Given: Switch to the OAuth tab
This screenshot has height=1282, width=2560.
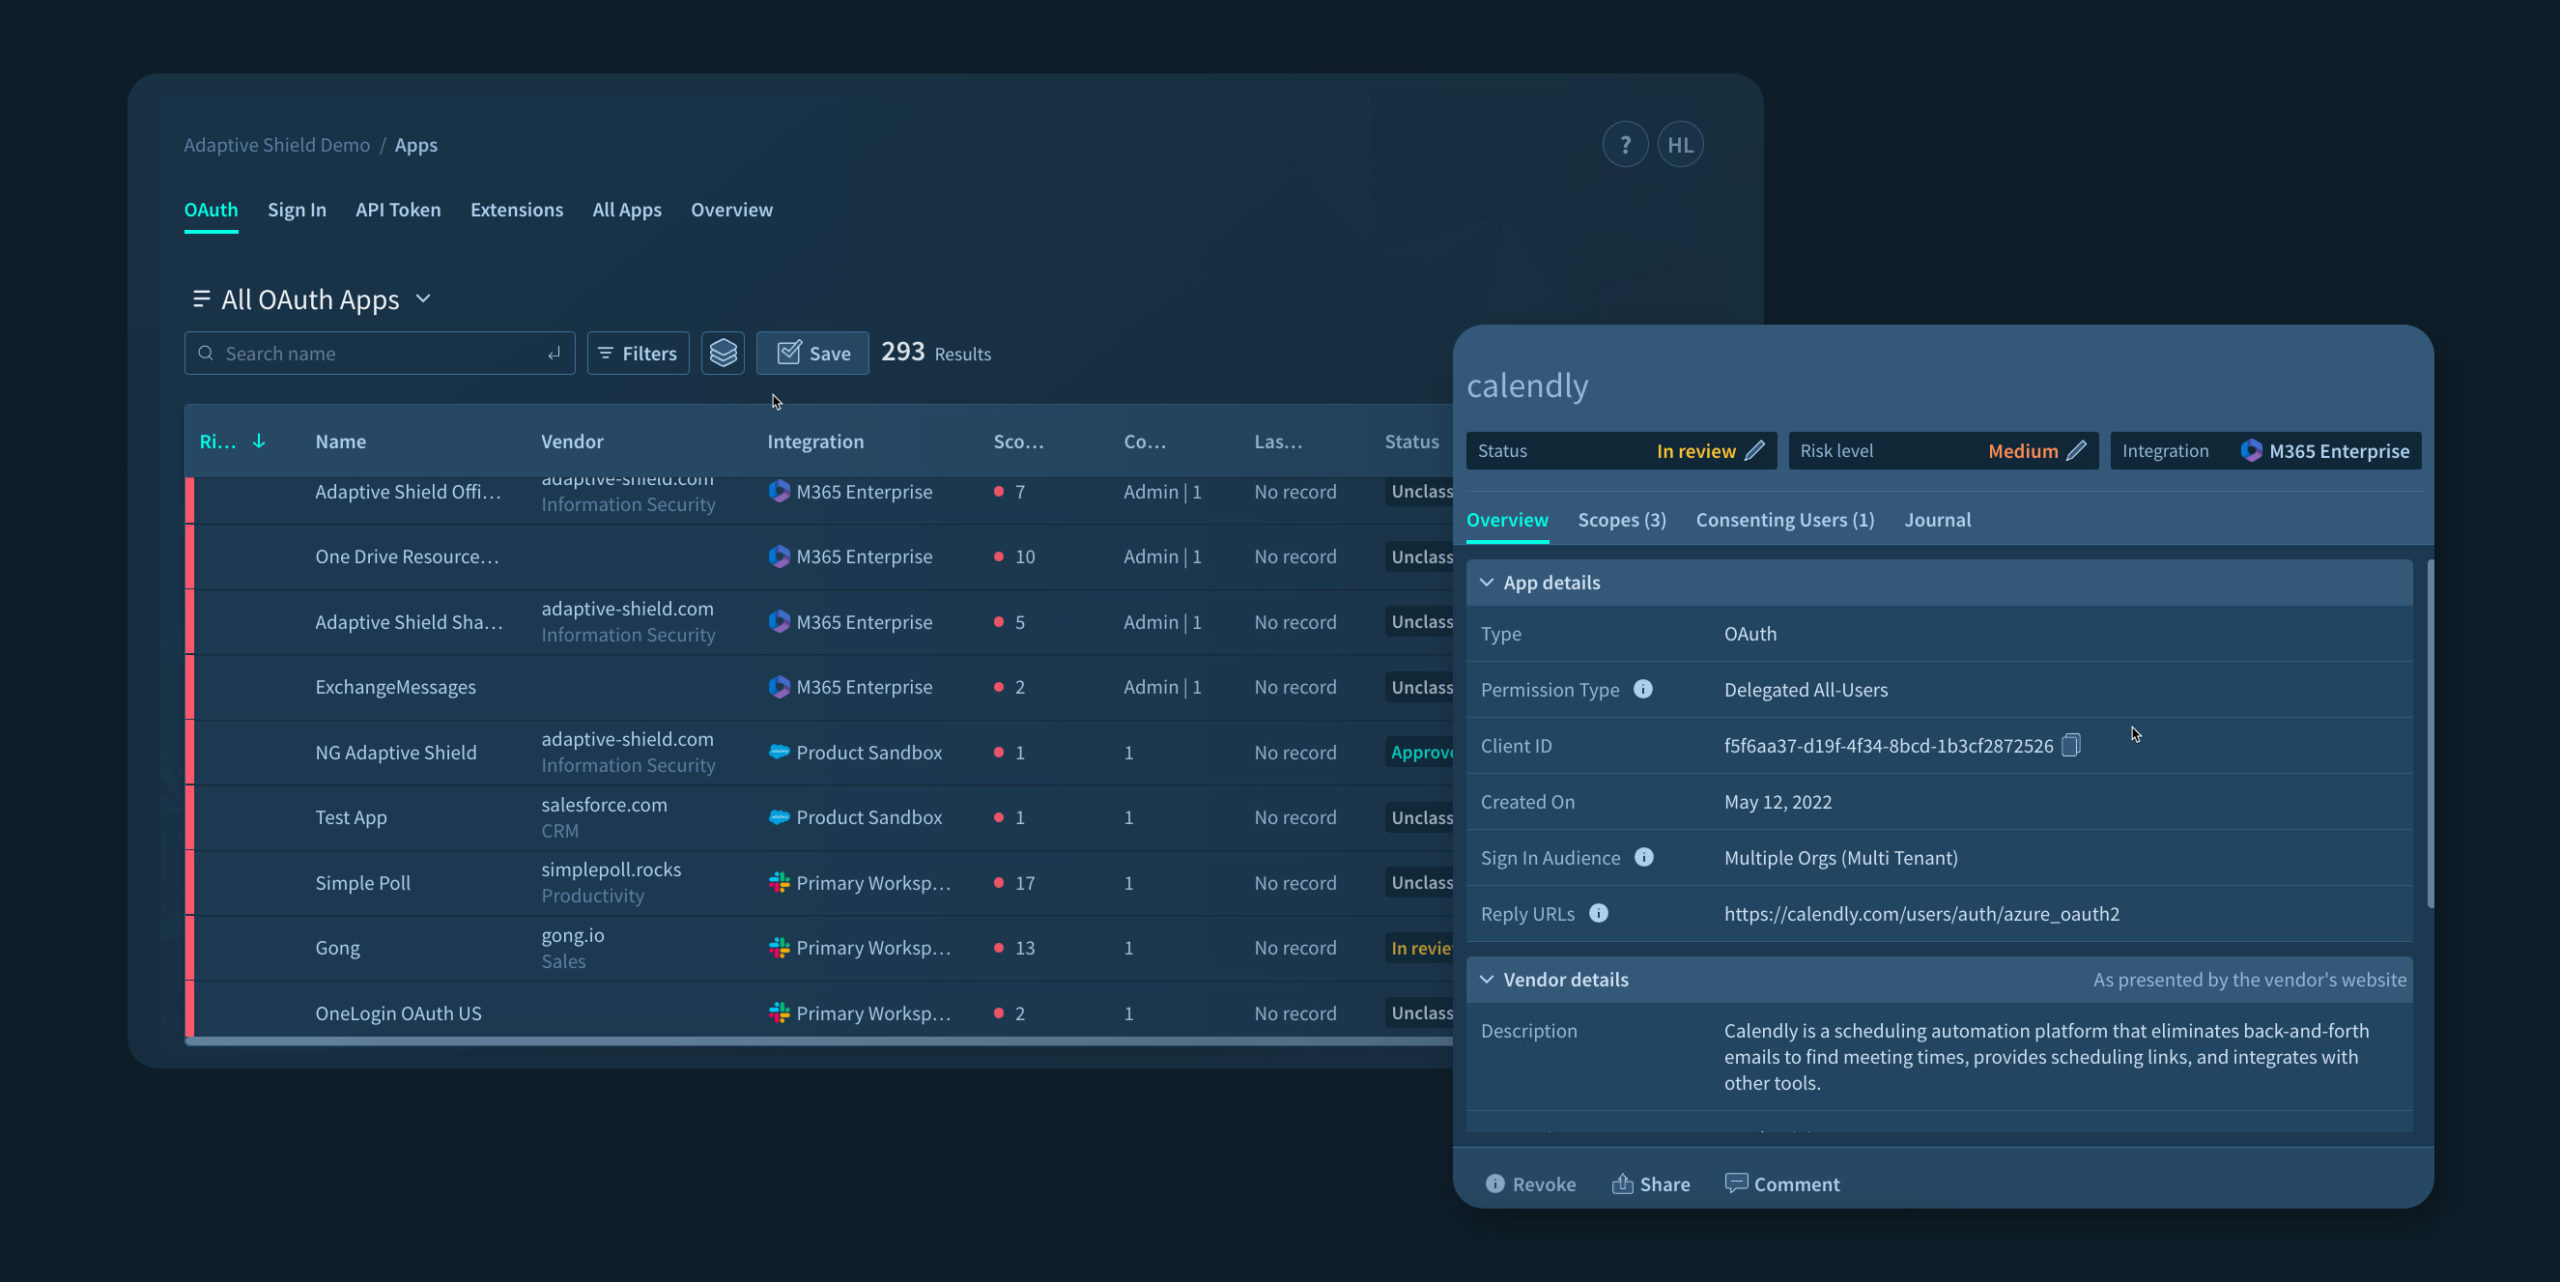Looking at the screenshot, I should point(211,210).
